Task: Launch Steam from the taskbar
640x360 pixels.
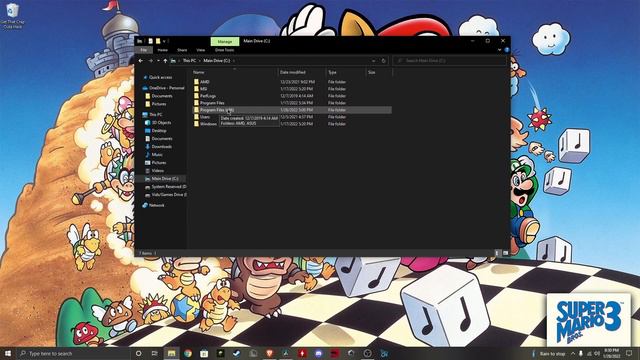Action: [236, 353]
